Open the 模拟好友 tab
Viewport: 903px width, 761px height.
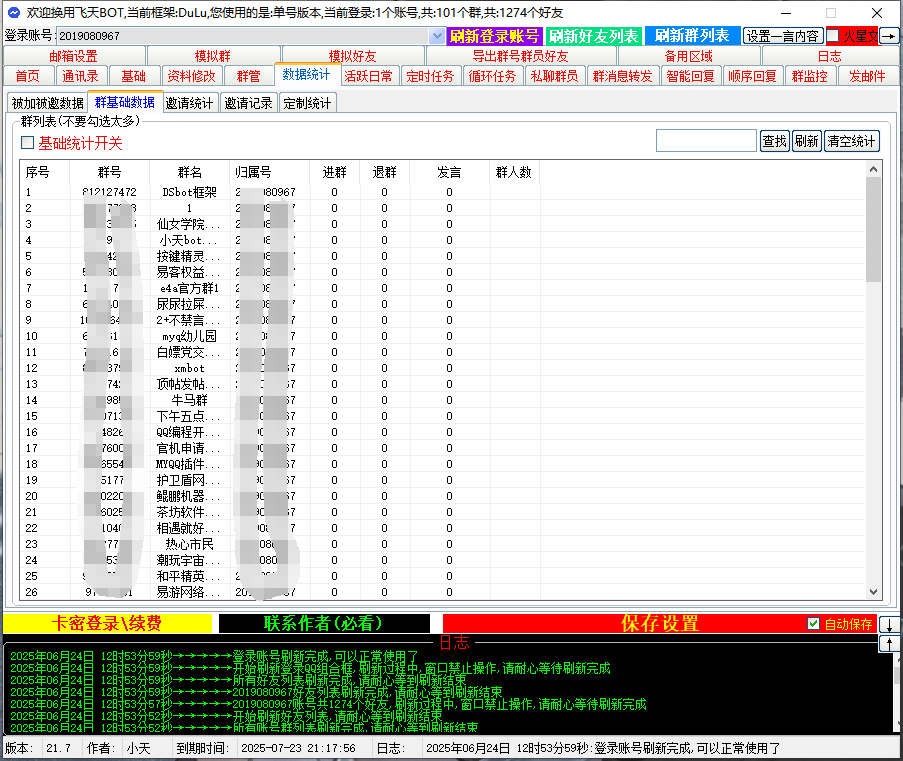pyautogui.click(x=352, y=56)
